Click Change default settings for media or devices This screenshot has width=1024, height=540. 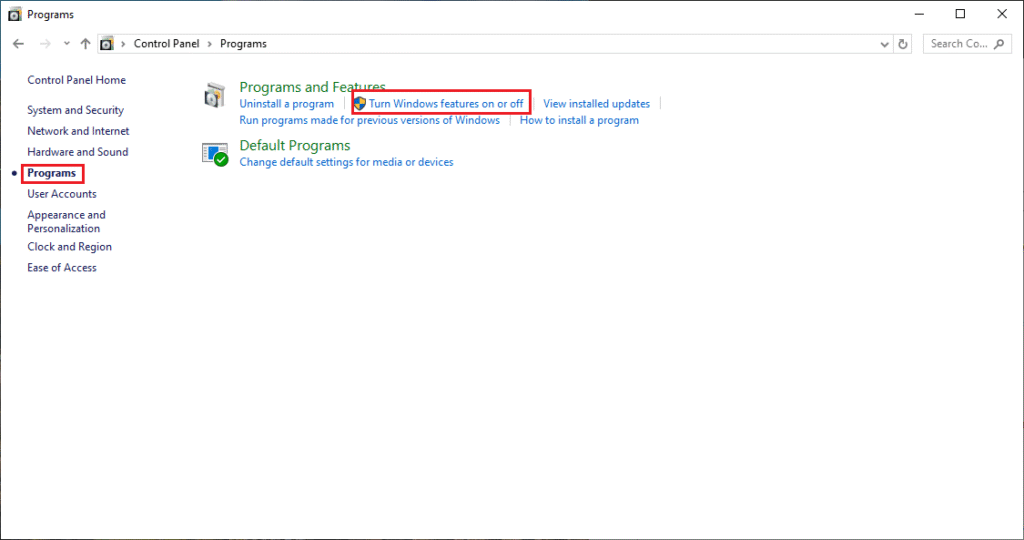click(x=346, y=162)
